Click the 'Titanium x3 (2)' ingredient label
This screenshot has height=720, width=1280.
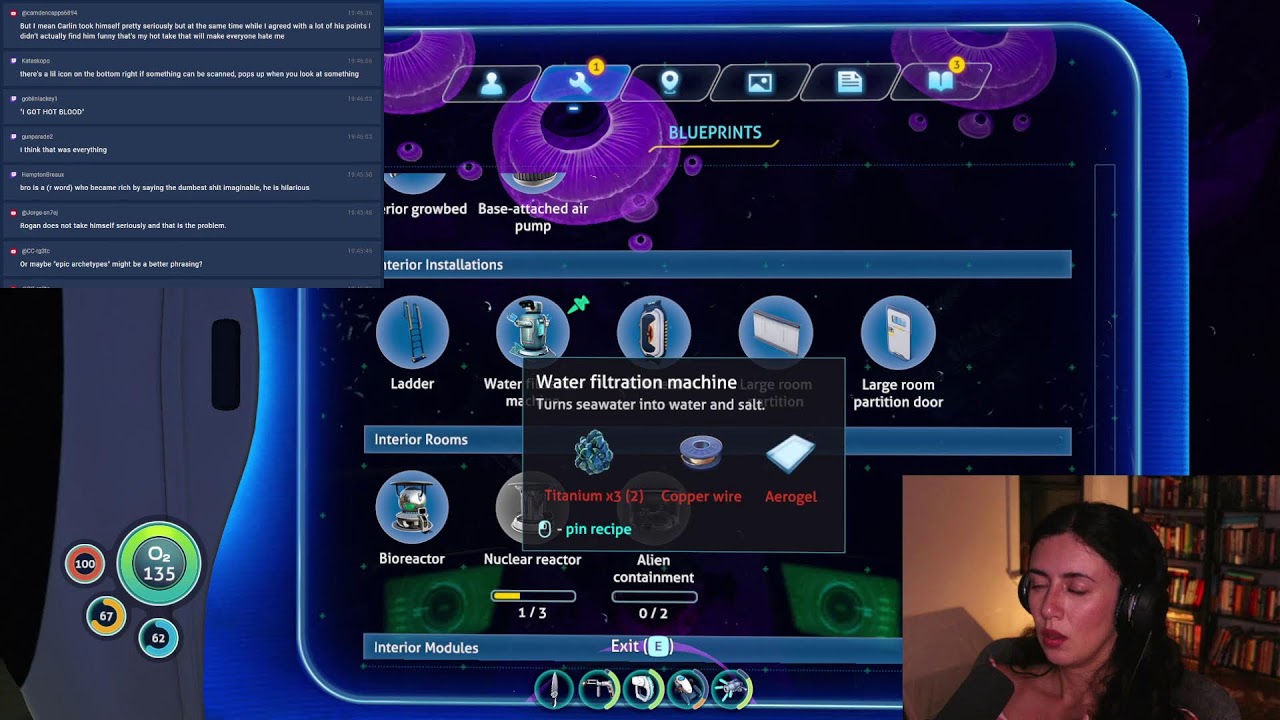click(x=594, y=496)
